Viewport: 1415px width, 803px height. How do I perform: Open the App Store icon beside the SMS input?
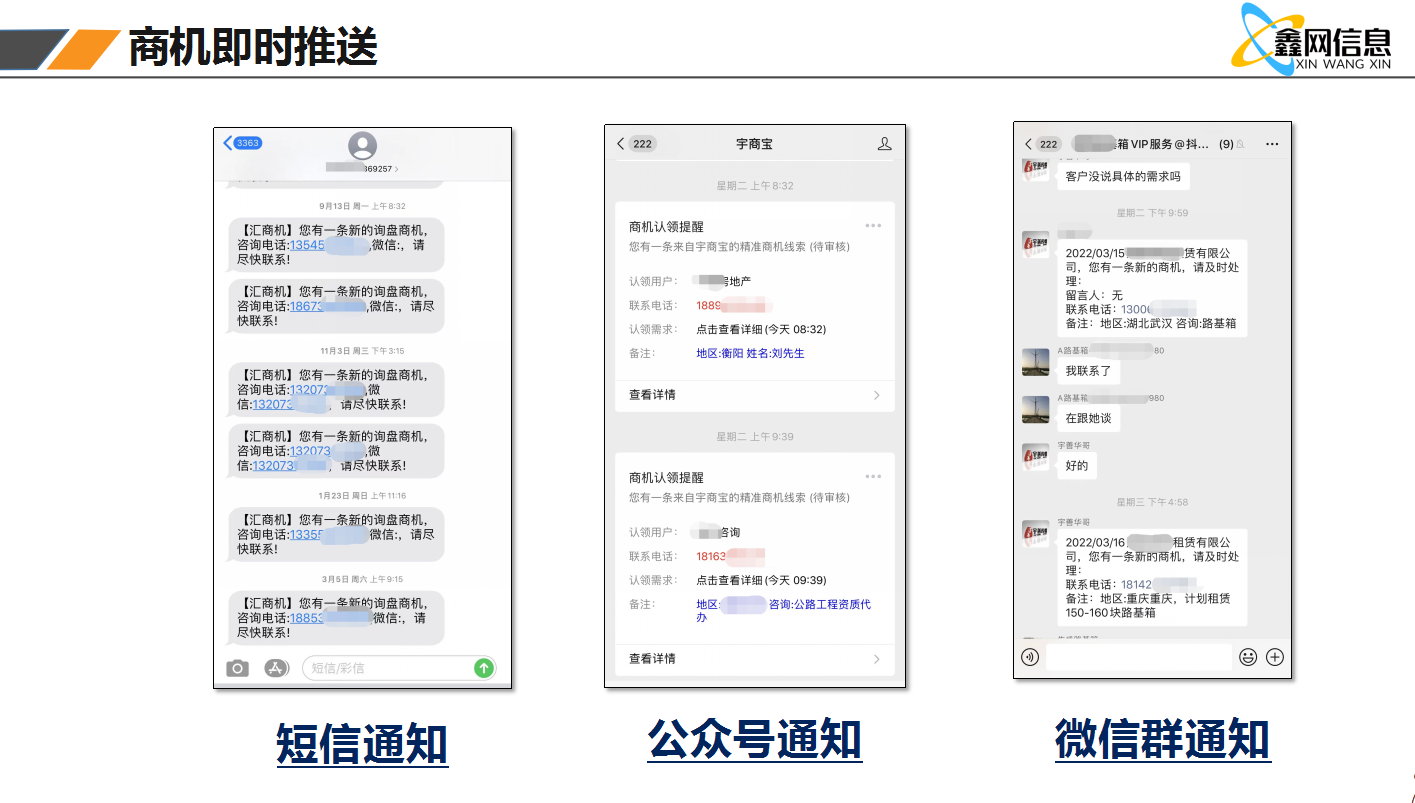coord(276,668)
